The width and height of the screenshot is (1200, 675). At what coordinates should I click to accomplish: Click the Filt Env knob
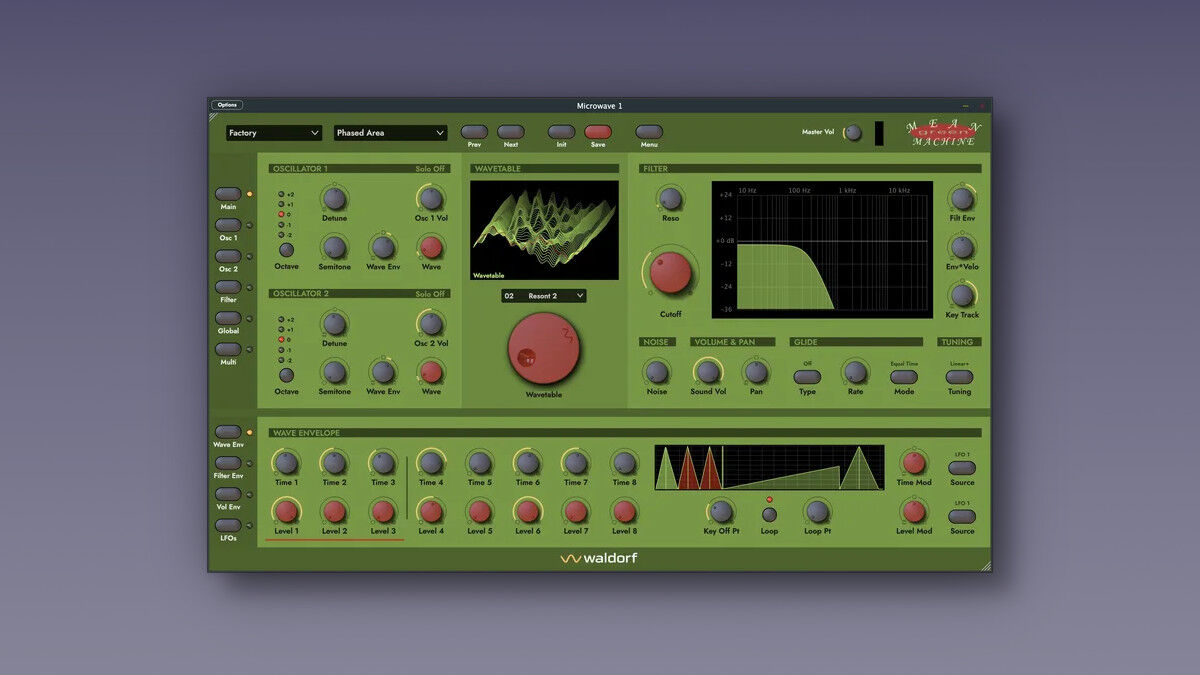pyautogui.click(x=962, y=198)
